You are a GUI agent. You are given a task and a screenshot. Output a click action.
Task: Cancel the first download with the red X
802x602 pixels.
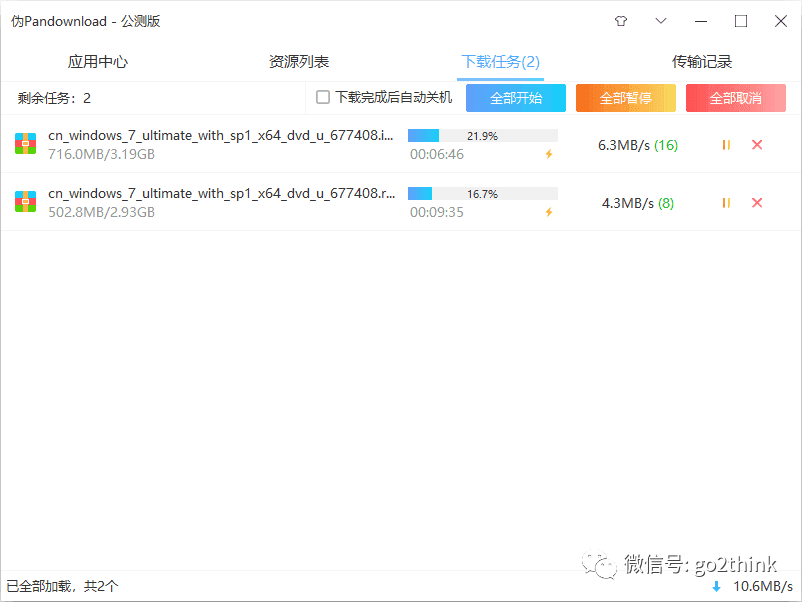point(757,144)
